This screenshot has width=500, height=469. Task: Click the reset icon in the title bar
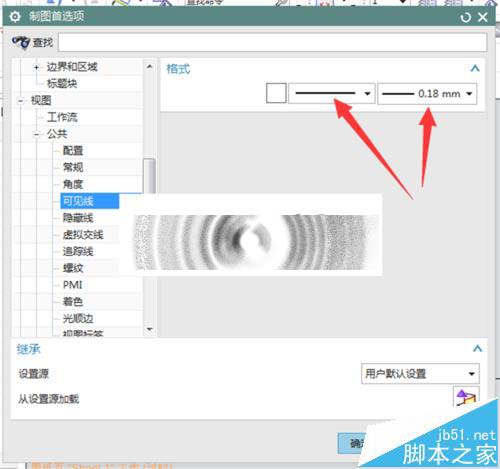point(465,17)
